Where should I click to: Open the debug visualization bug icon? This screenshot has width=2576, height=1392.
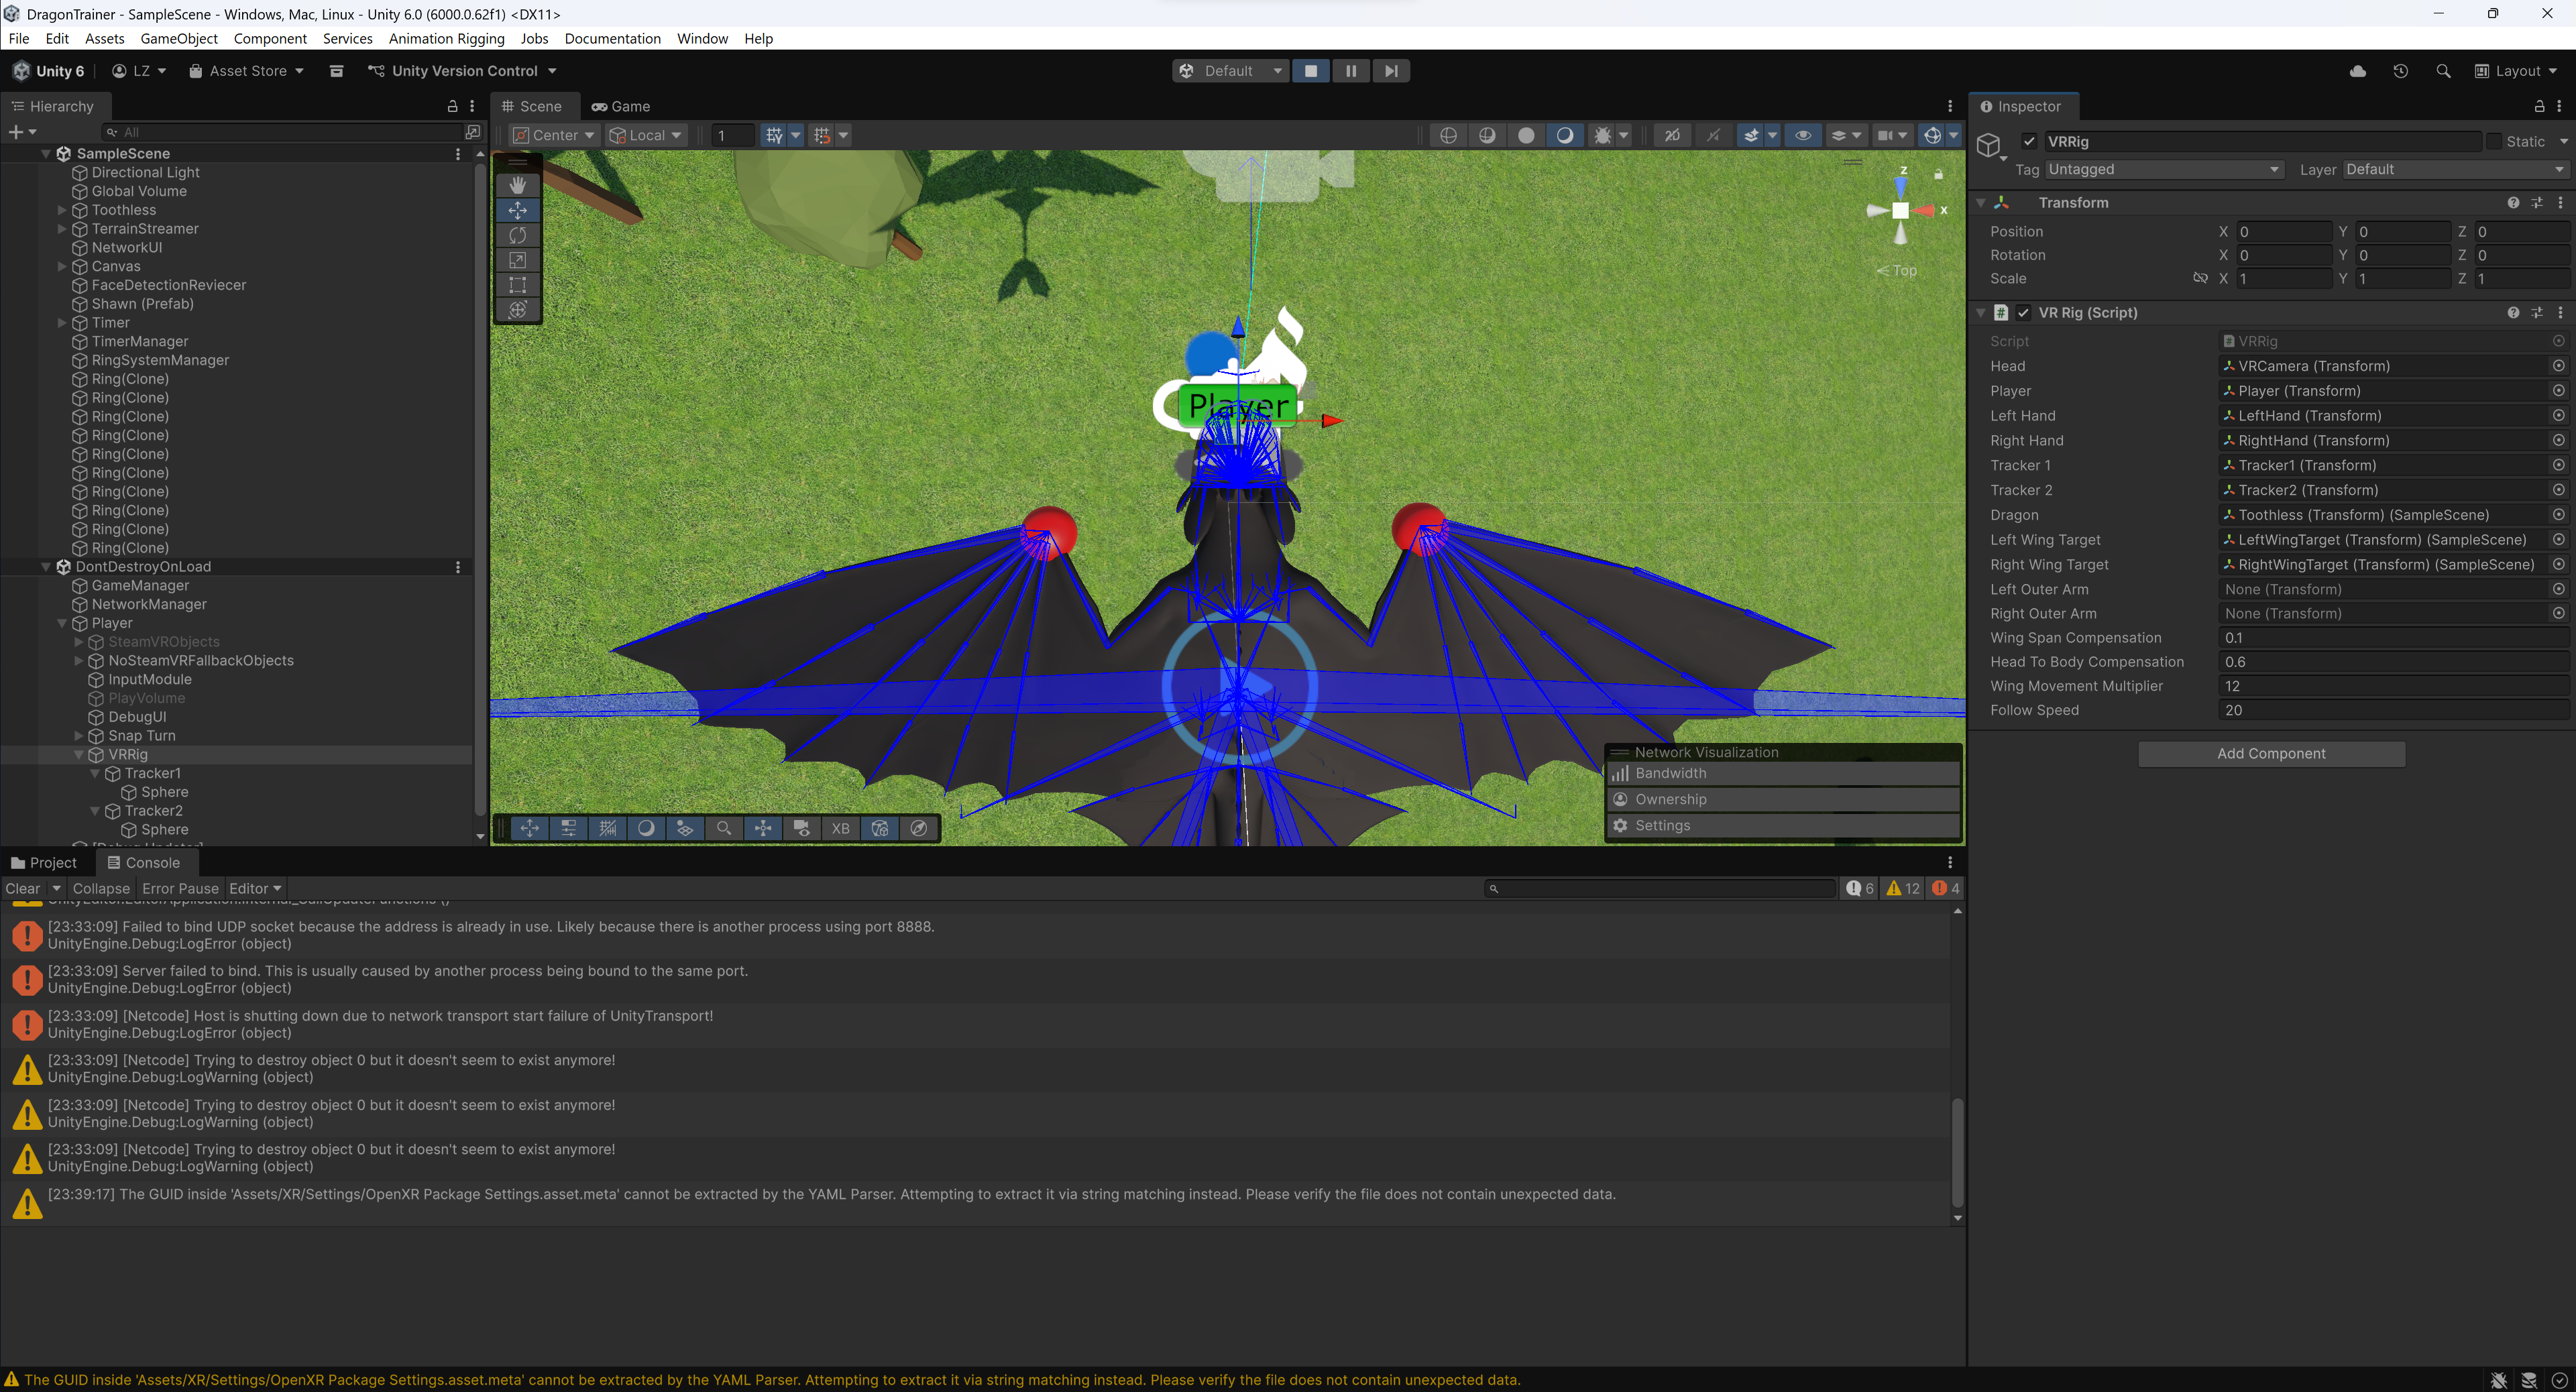pyautogui.click(x=1601, y=135)
